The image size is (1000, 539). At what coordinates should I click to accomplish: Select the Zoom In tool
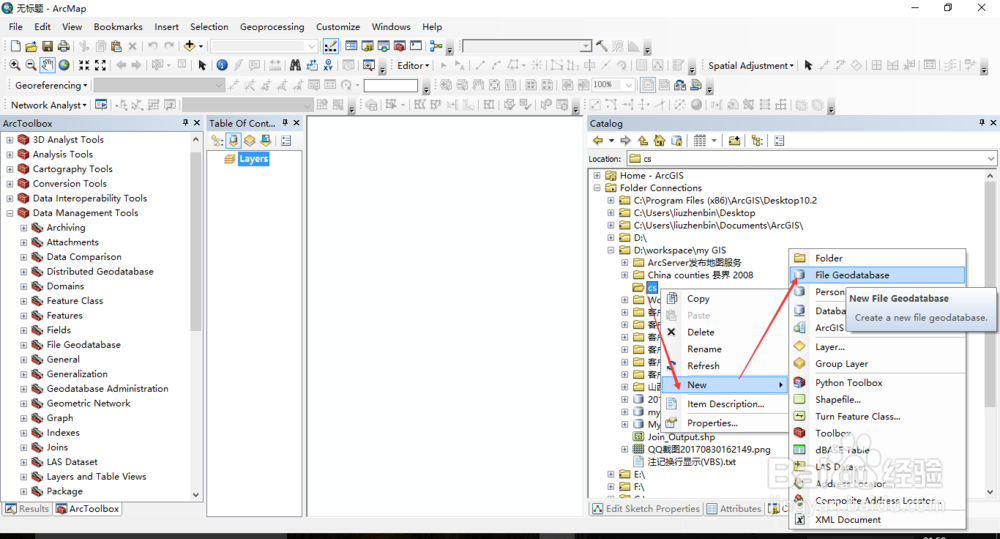point(14,65)
